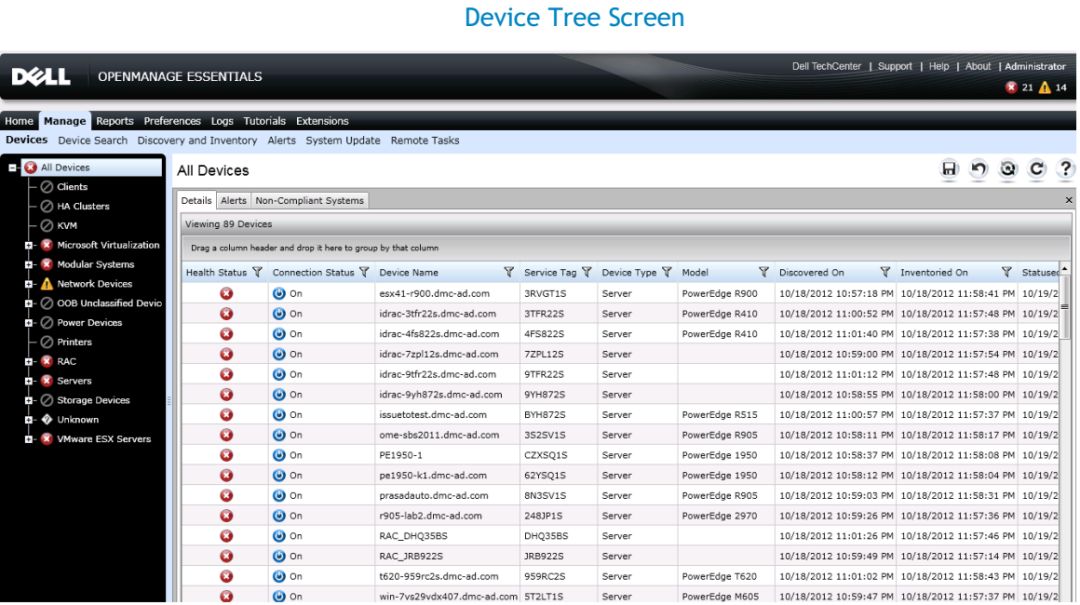Go to Discovery and Inventory
This screenshot has width=1080, height=605.
point(197,141)
